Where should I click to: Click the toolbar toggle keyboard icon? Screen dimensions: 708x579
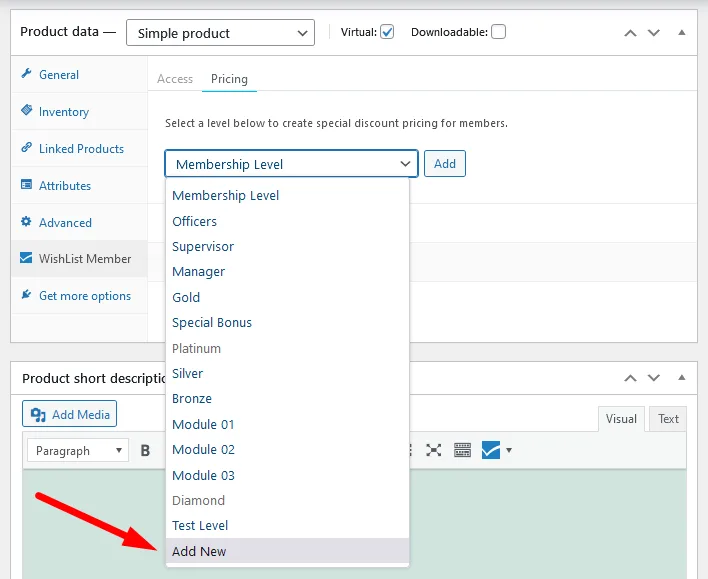click(462, 450)
